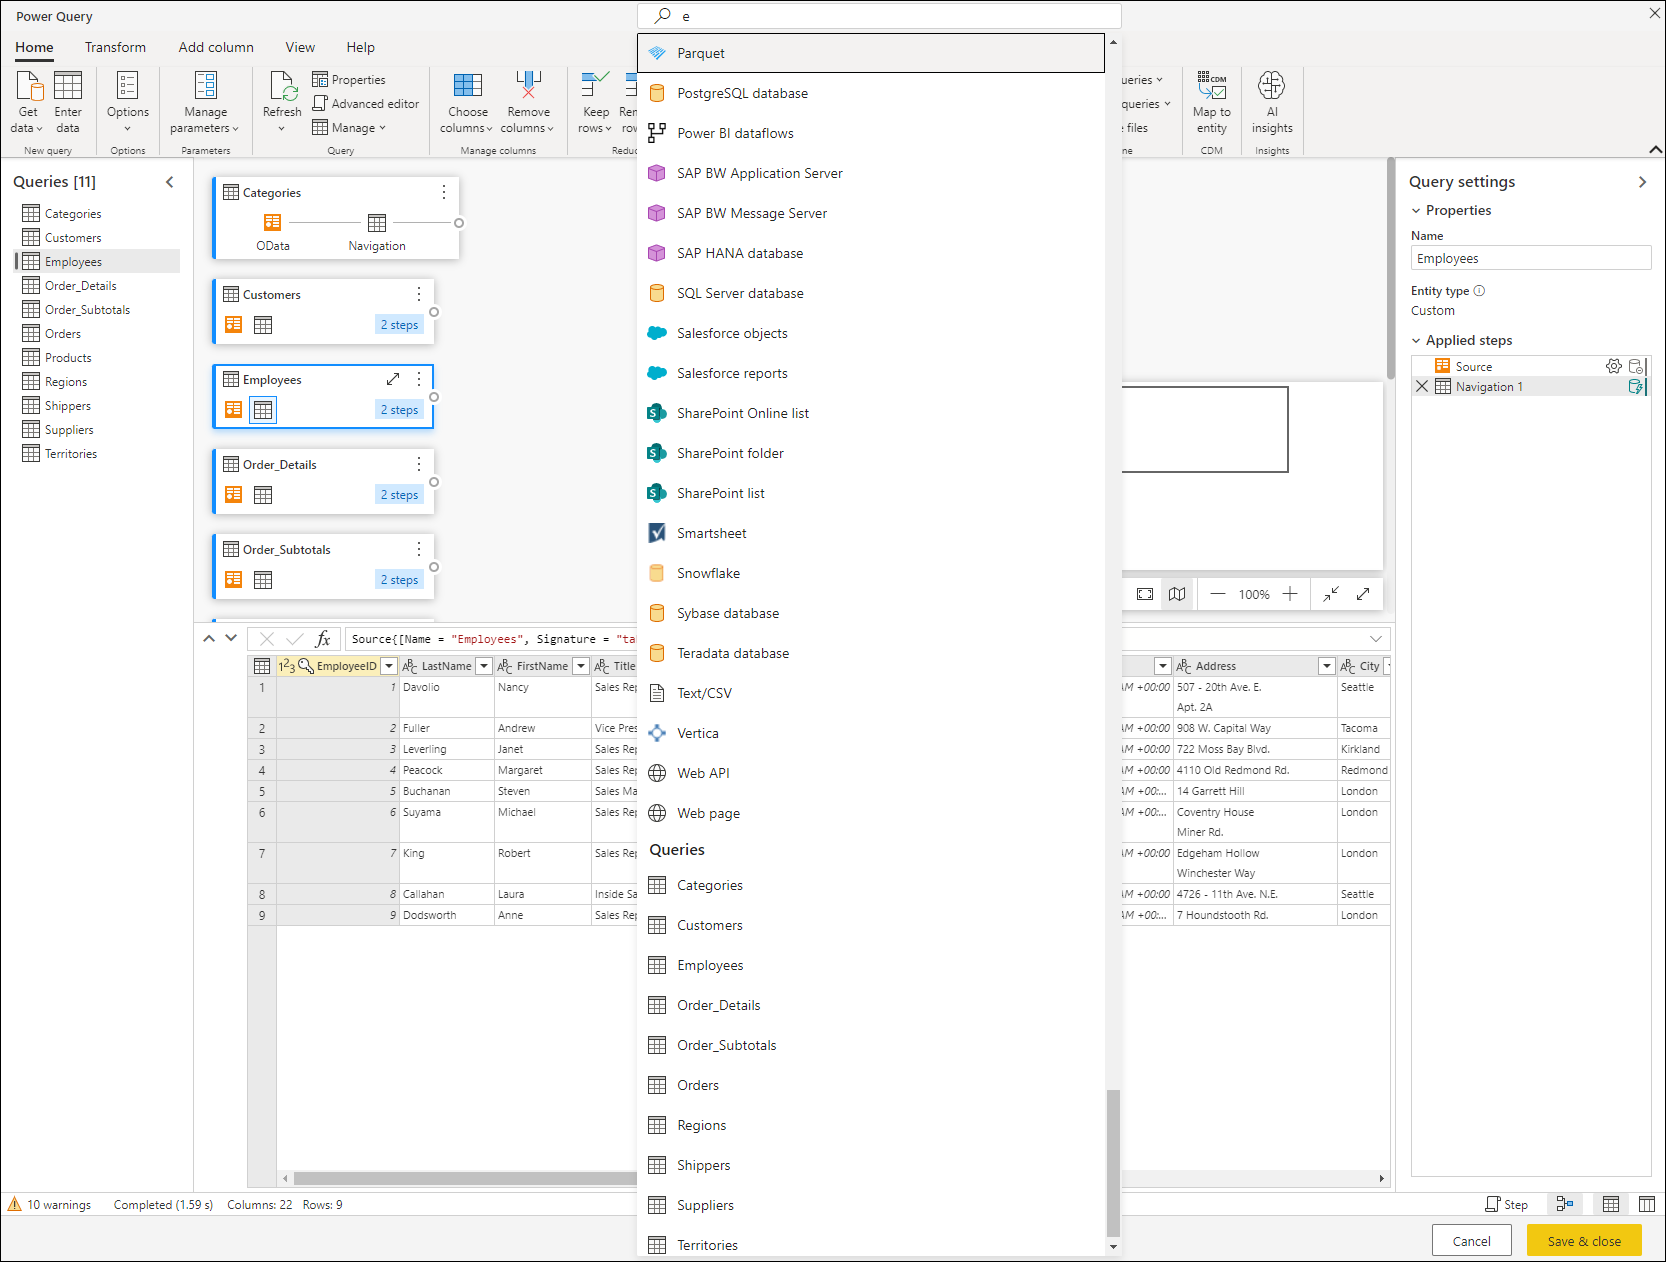Open the Transform tab
1666x1262 pixels.
pos(115,47)
